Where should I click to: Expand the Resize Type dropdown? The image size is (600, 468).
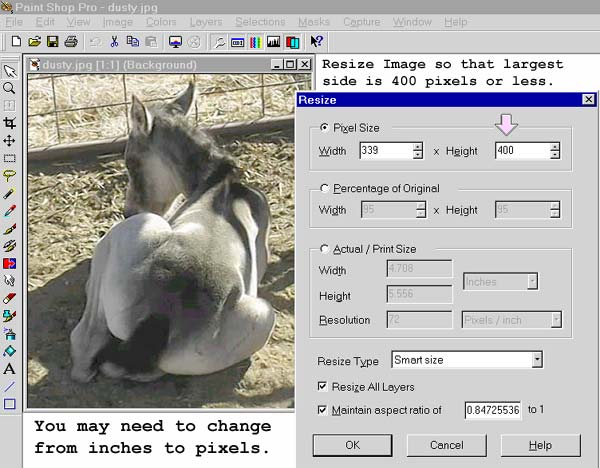point(537,359)
